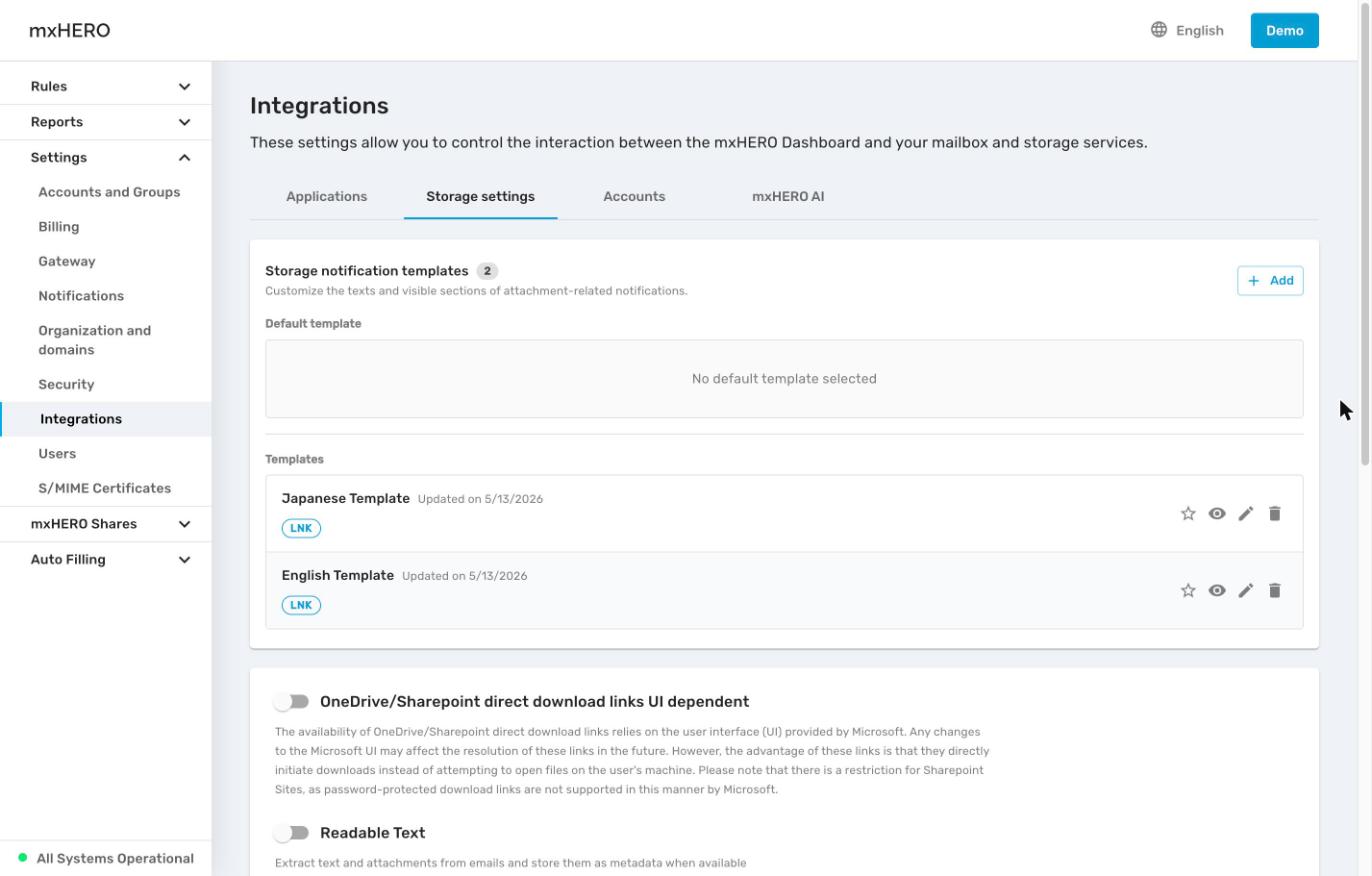This screenshot has width=1372, height=876.
Task: Click the Japanese Template name
Action: pyautogui.click(x=346, y=498)
